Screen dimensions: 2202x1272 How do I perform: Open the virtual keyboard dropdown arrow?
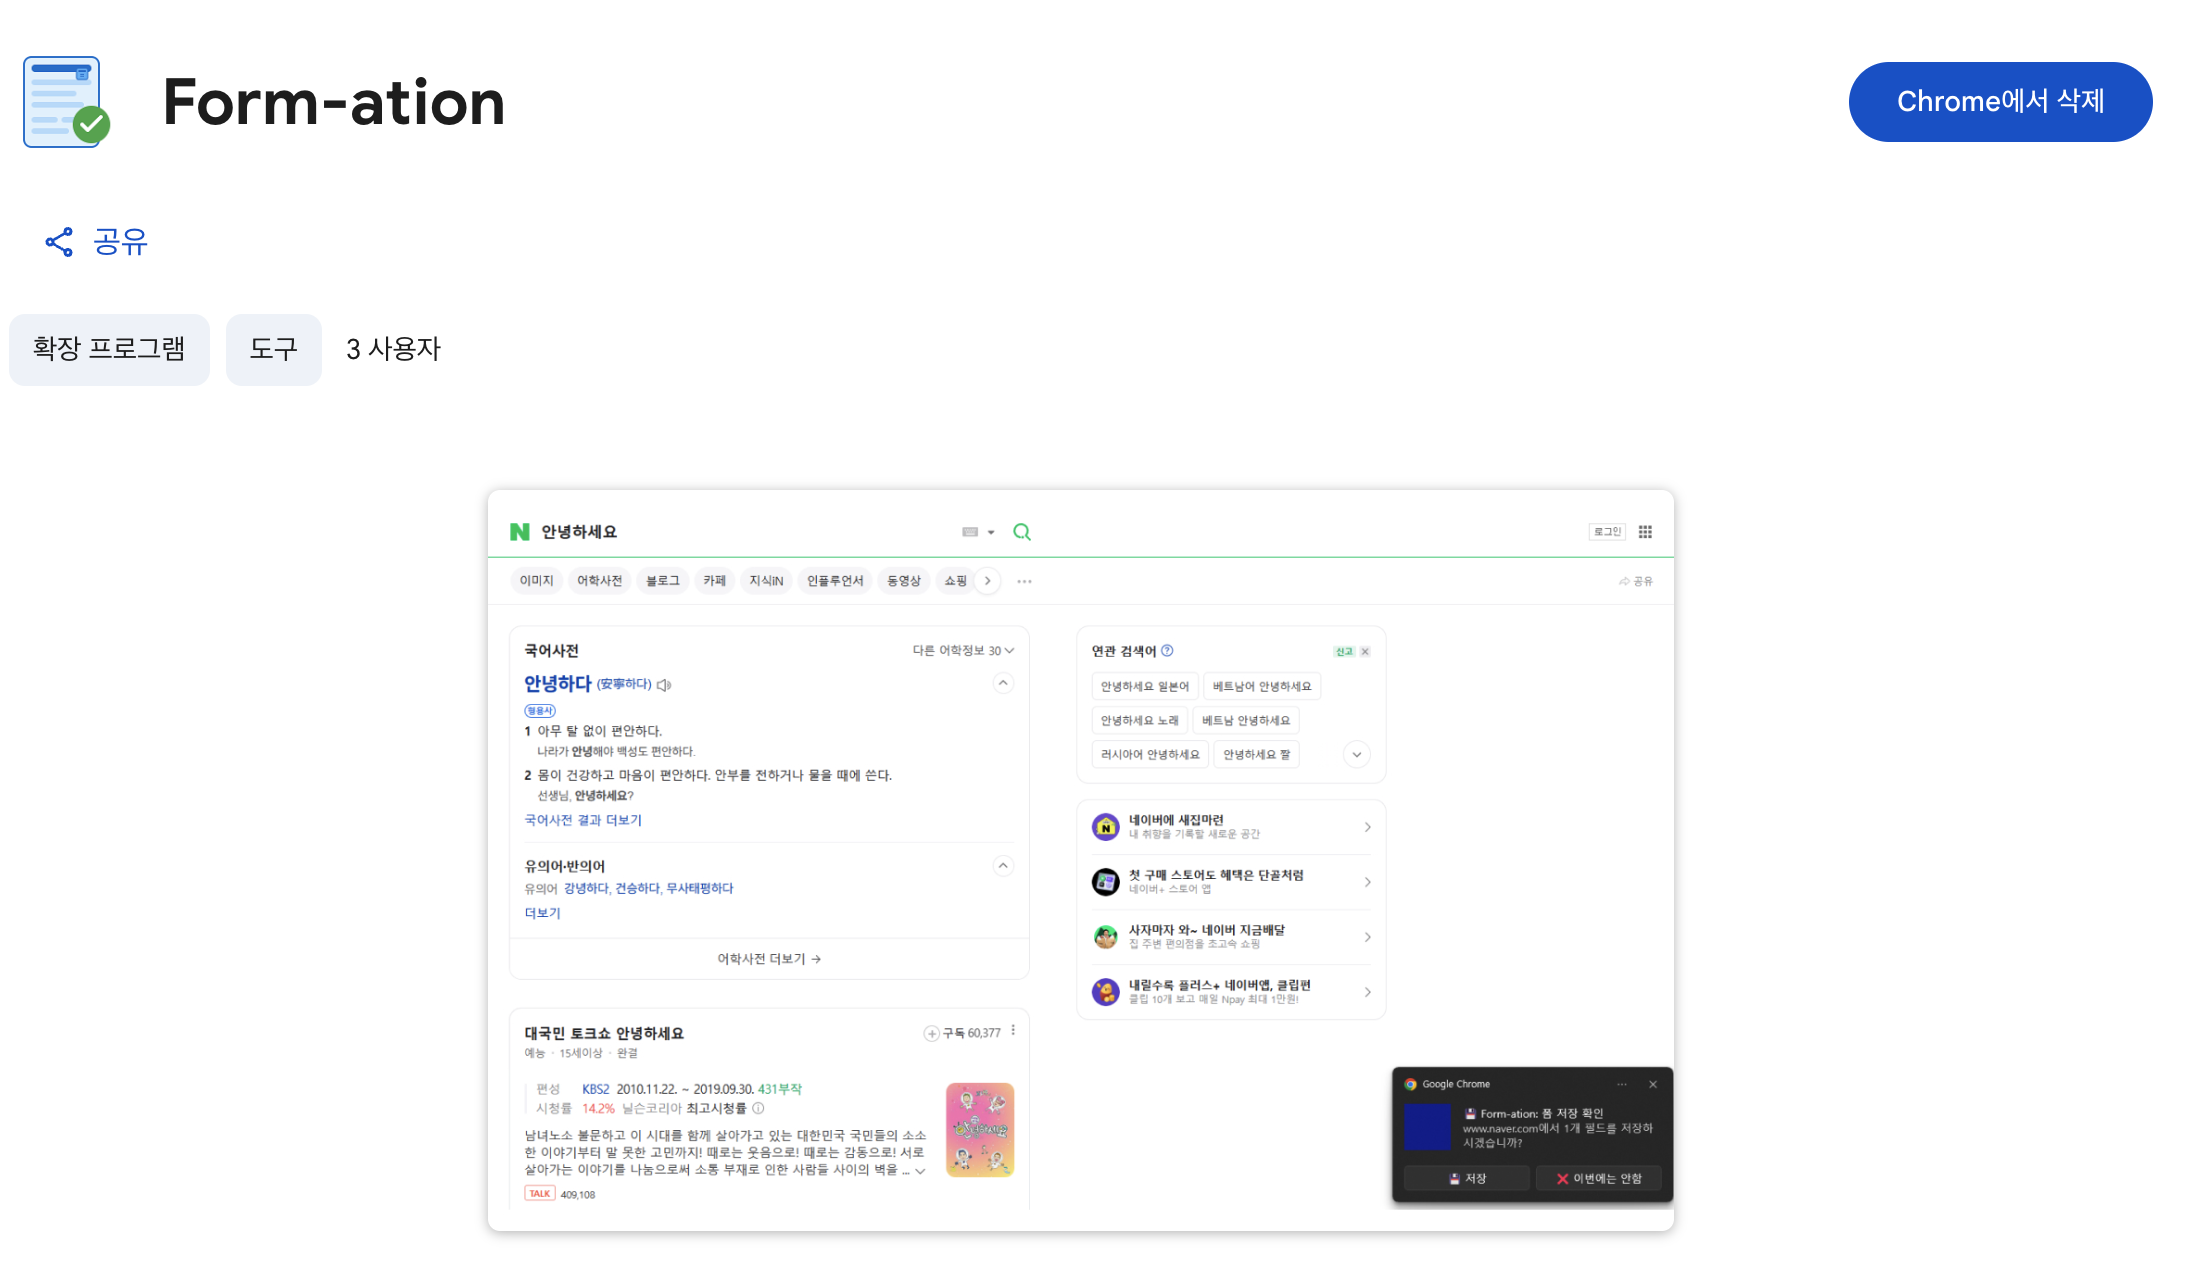click(x=991, y=532)
